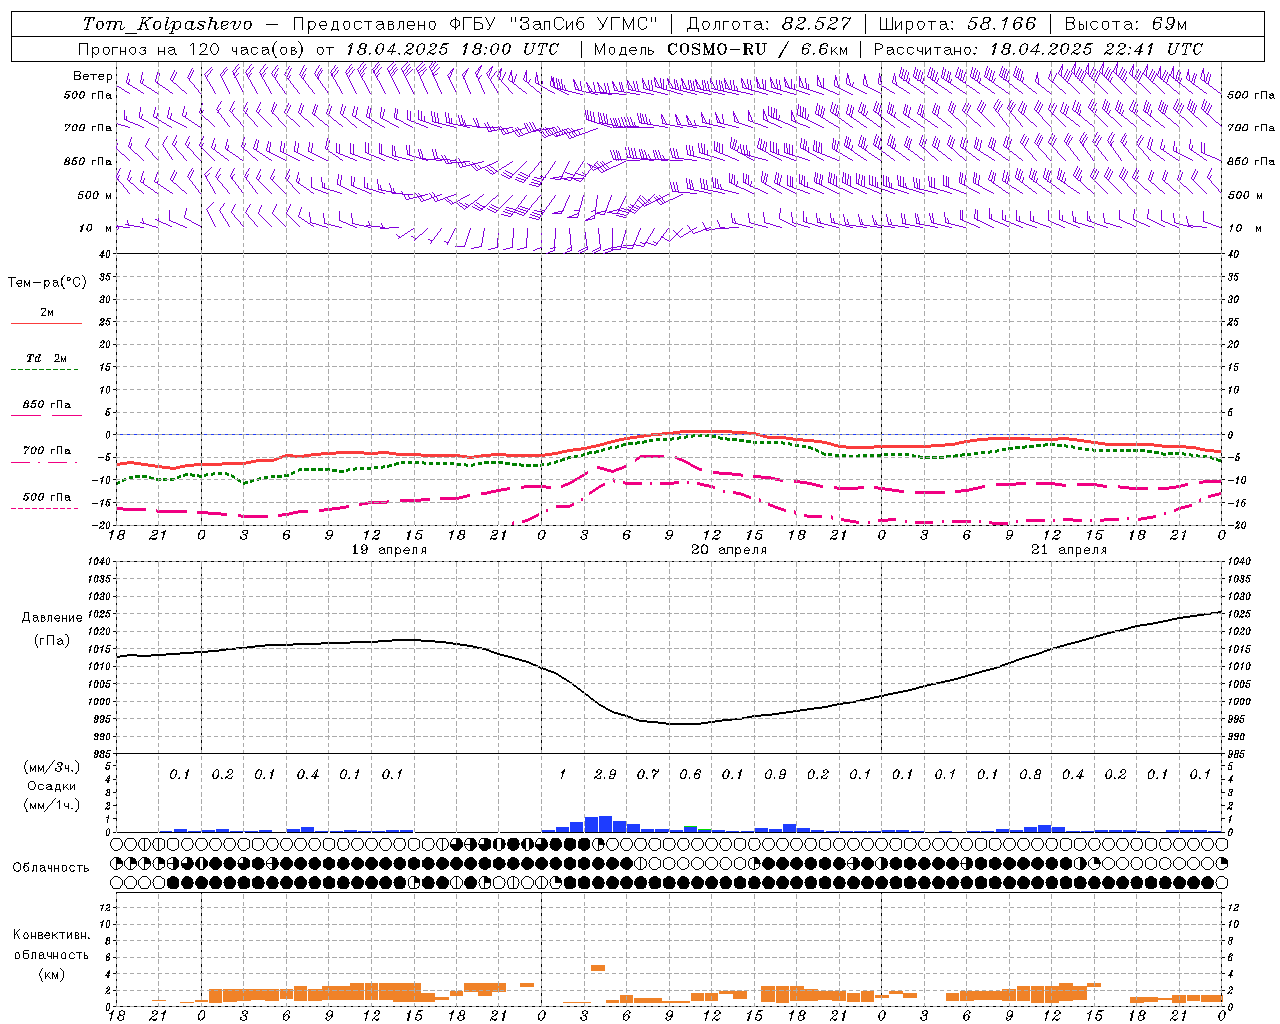The image size is (1280, 1024).
Task: Click the Давление pressure panel label
Action: [52, 618]
